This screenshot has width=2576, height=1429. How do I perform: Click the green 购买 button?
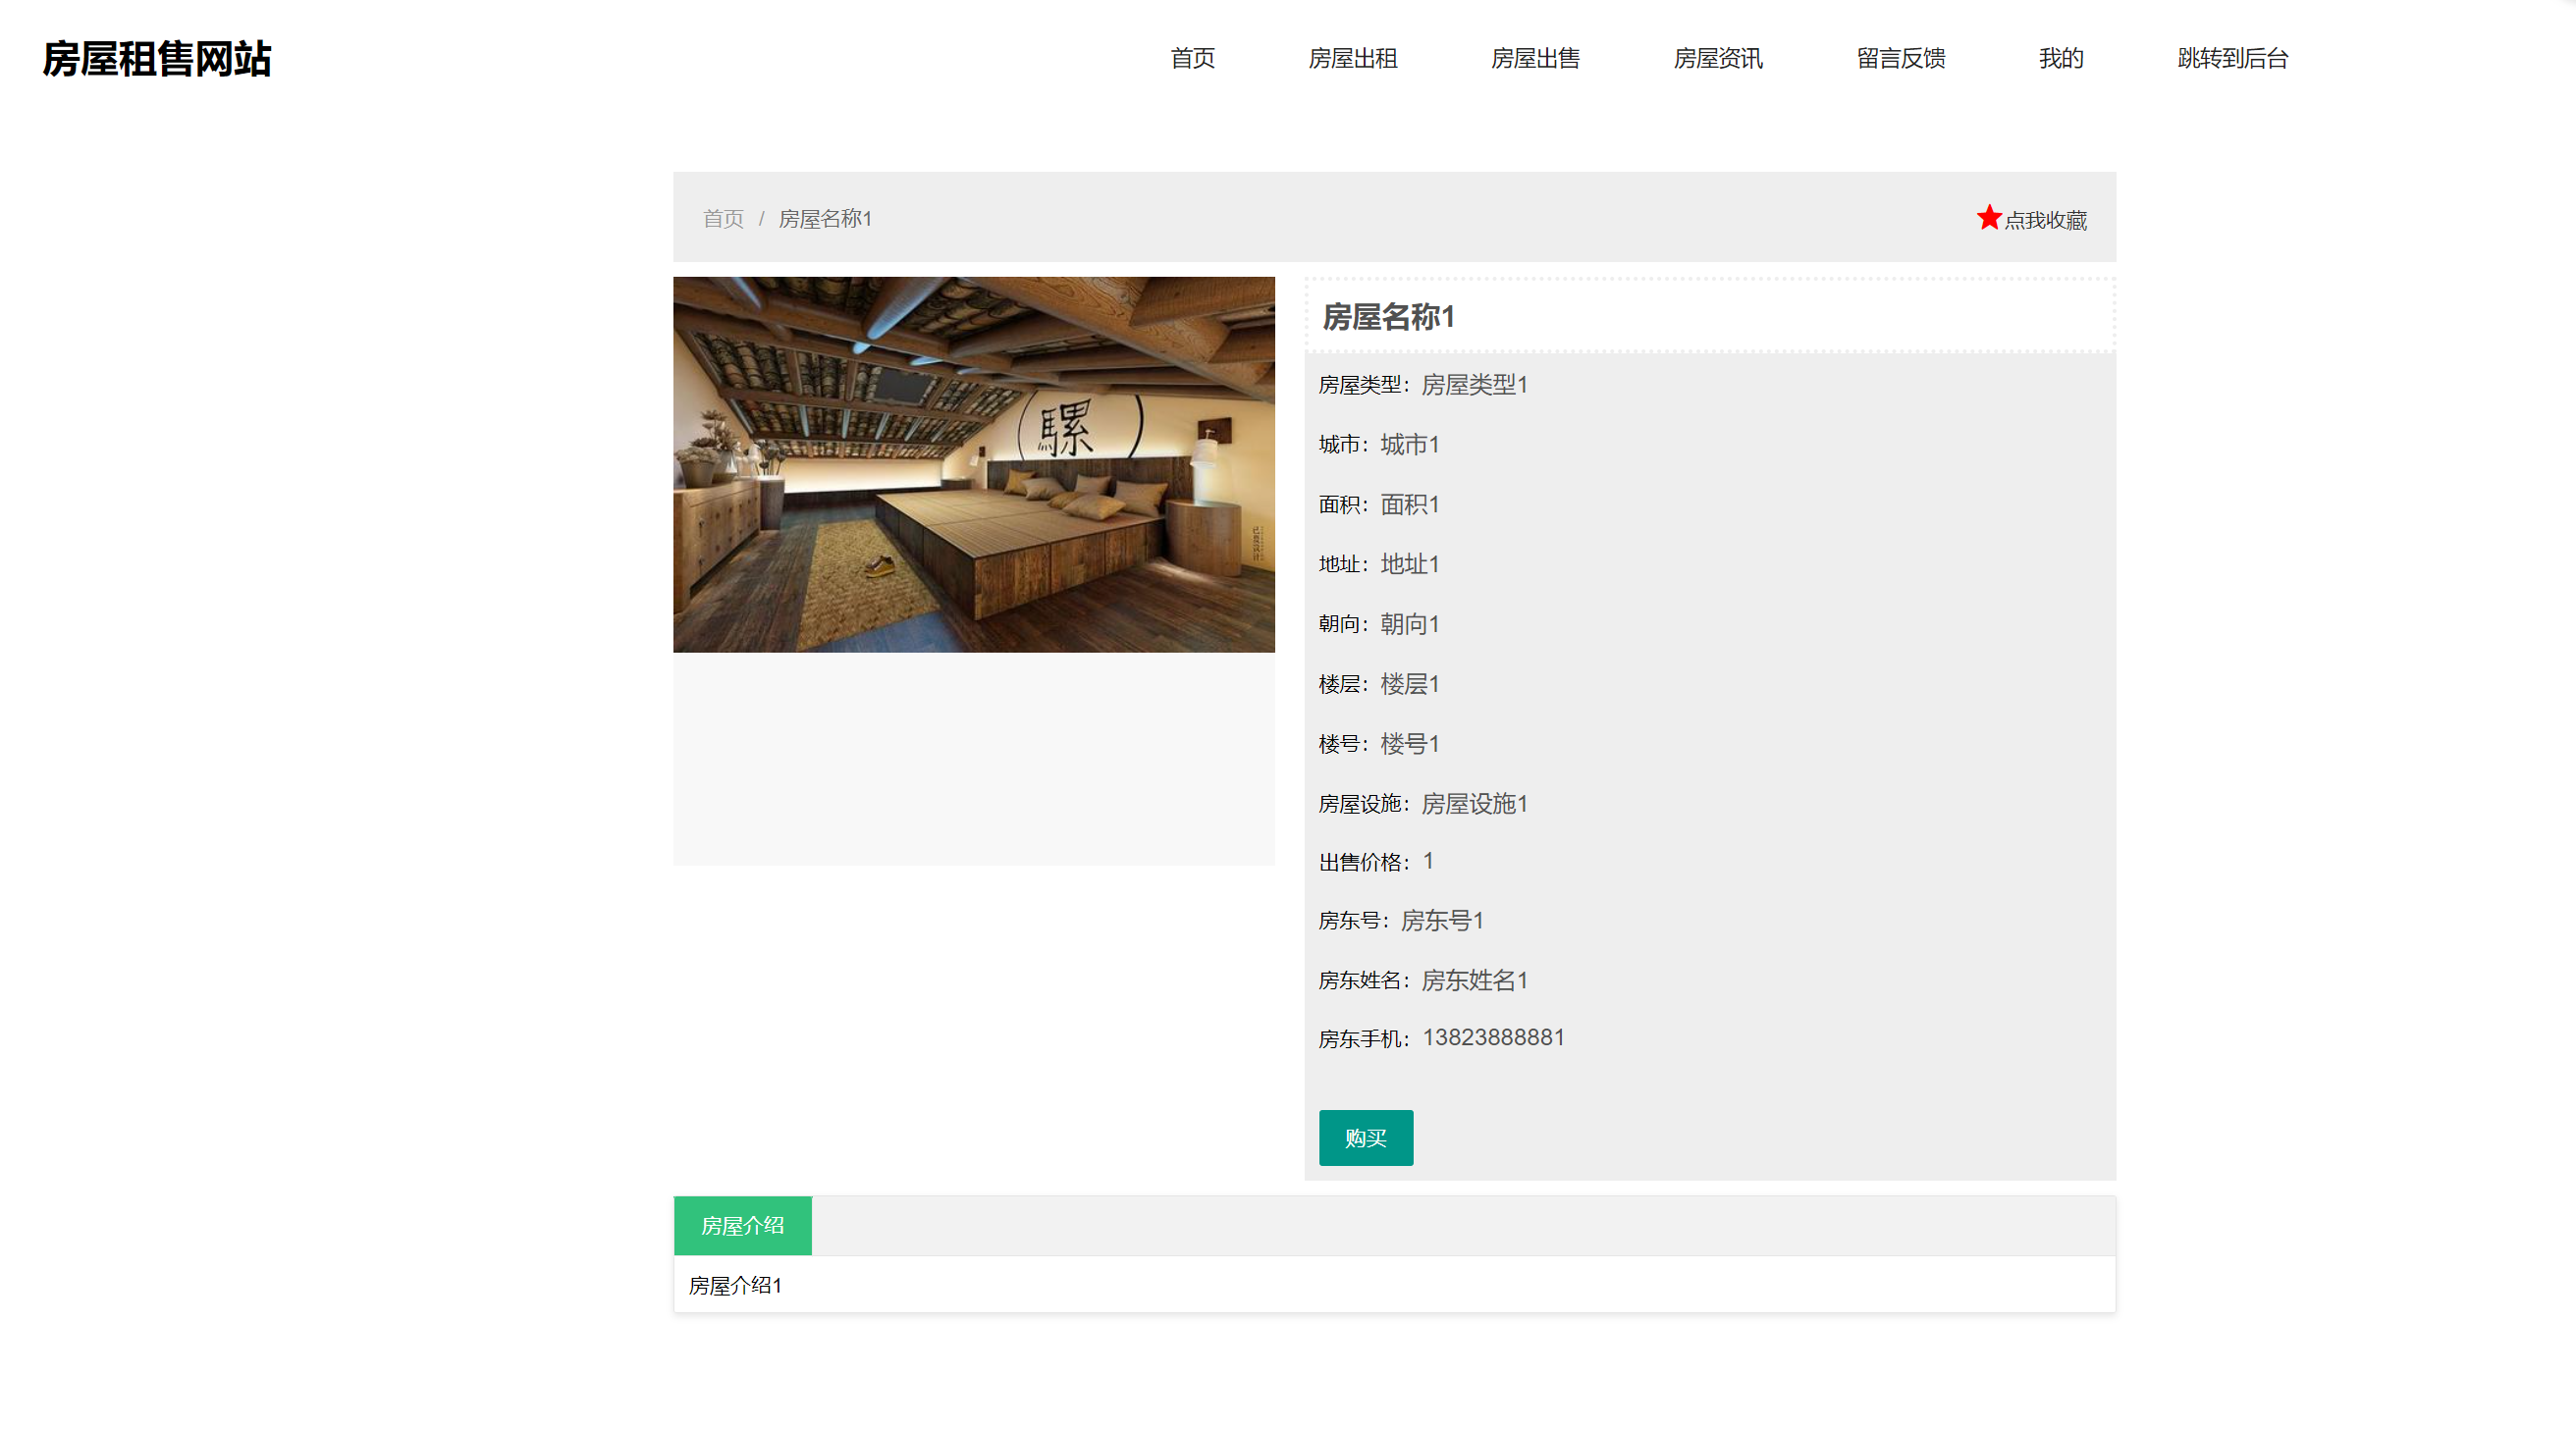click(1365, 1137)
